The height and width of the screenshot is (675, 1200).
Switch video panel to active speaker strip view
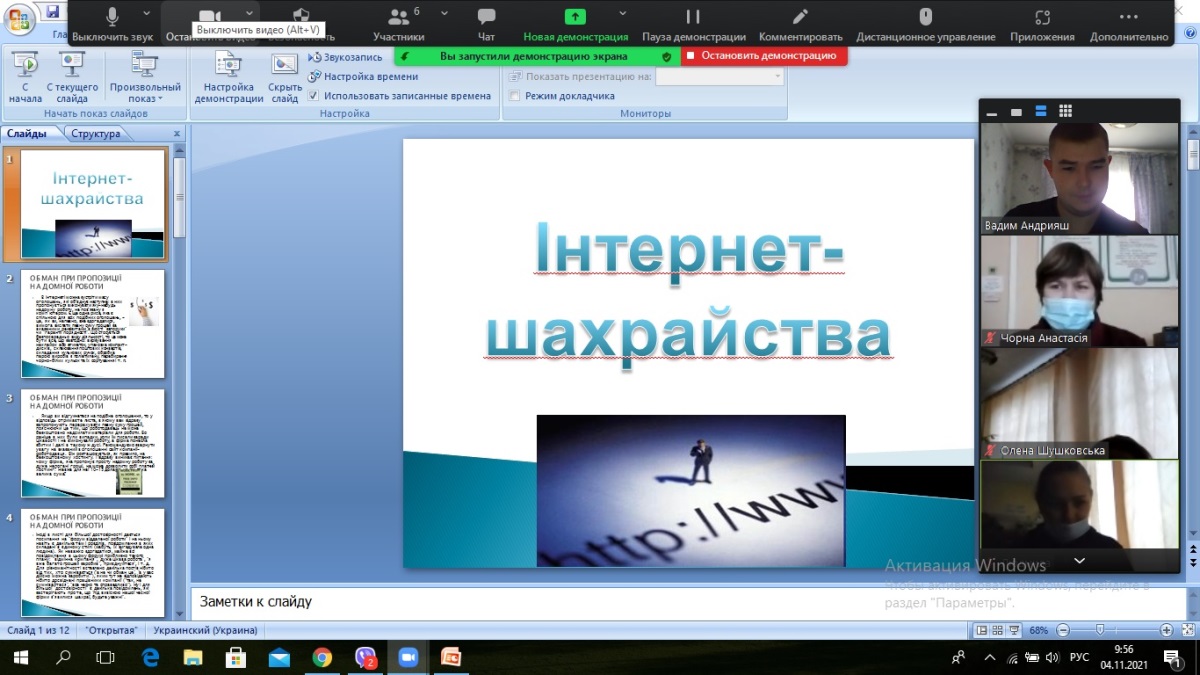(1041, 111)
